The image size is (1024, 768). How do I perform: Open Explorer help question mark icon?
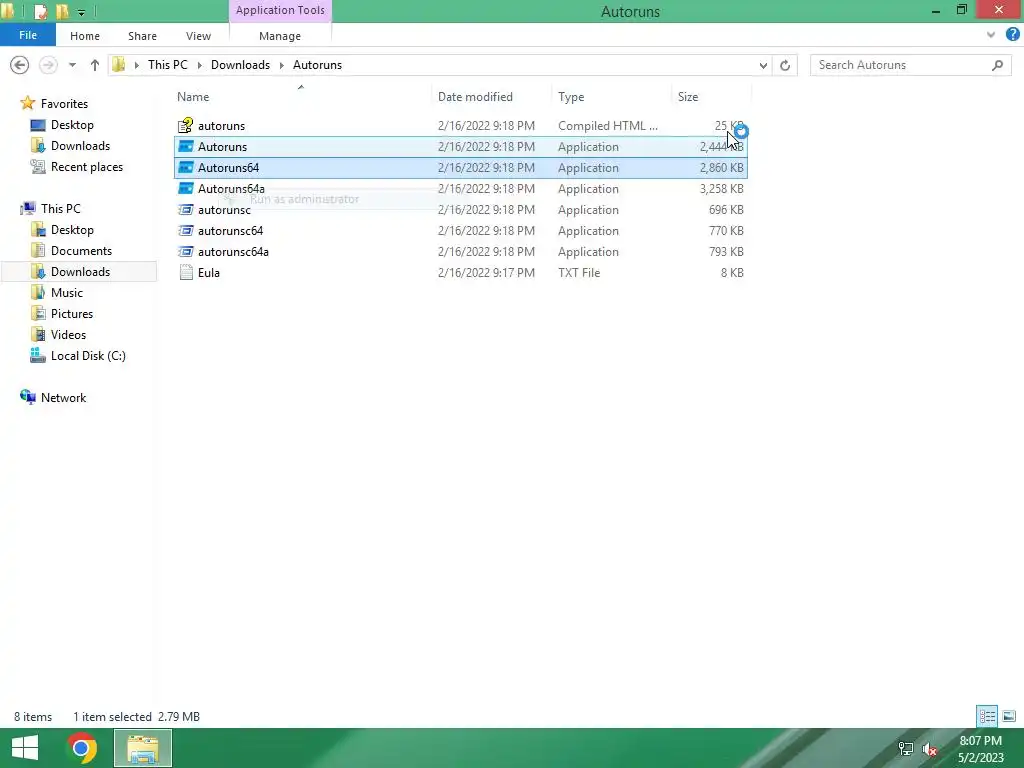click(x=1012, y=35)
